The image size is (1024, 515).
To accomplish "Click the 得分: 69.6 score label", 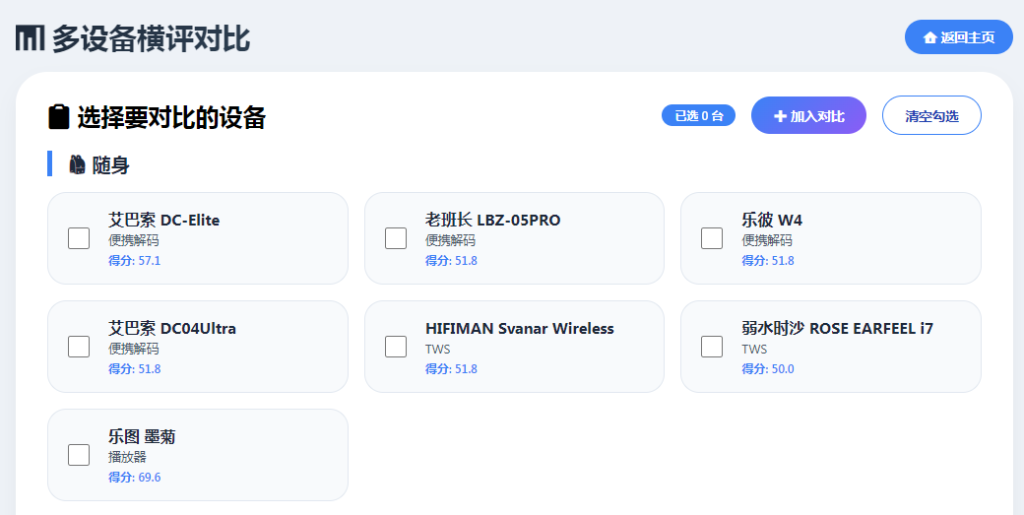I will (135, 477).
